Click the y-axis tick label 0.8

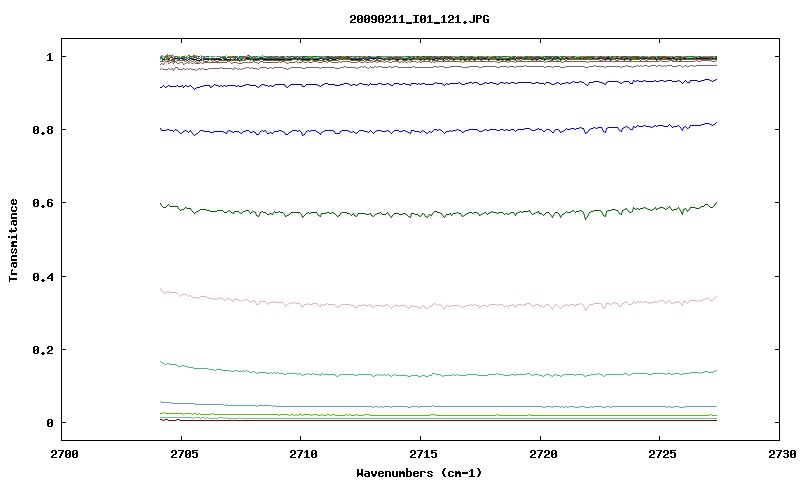pos(43,130)
